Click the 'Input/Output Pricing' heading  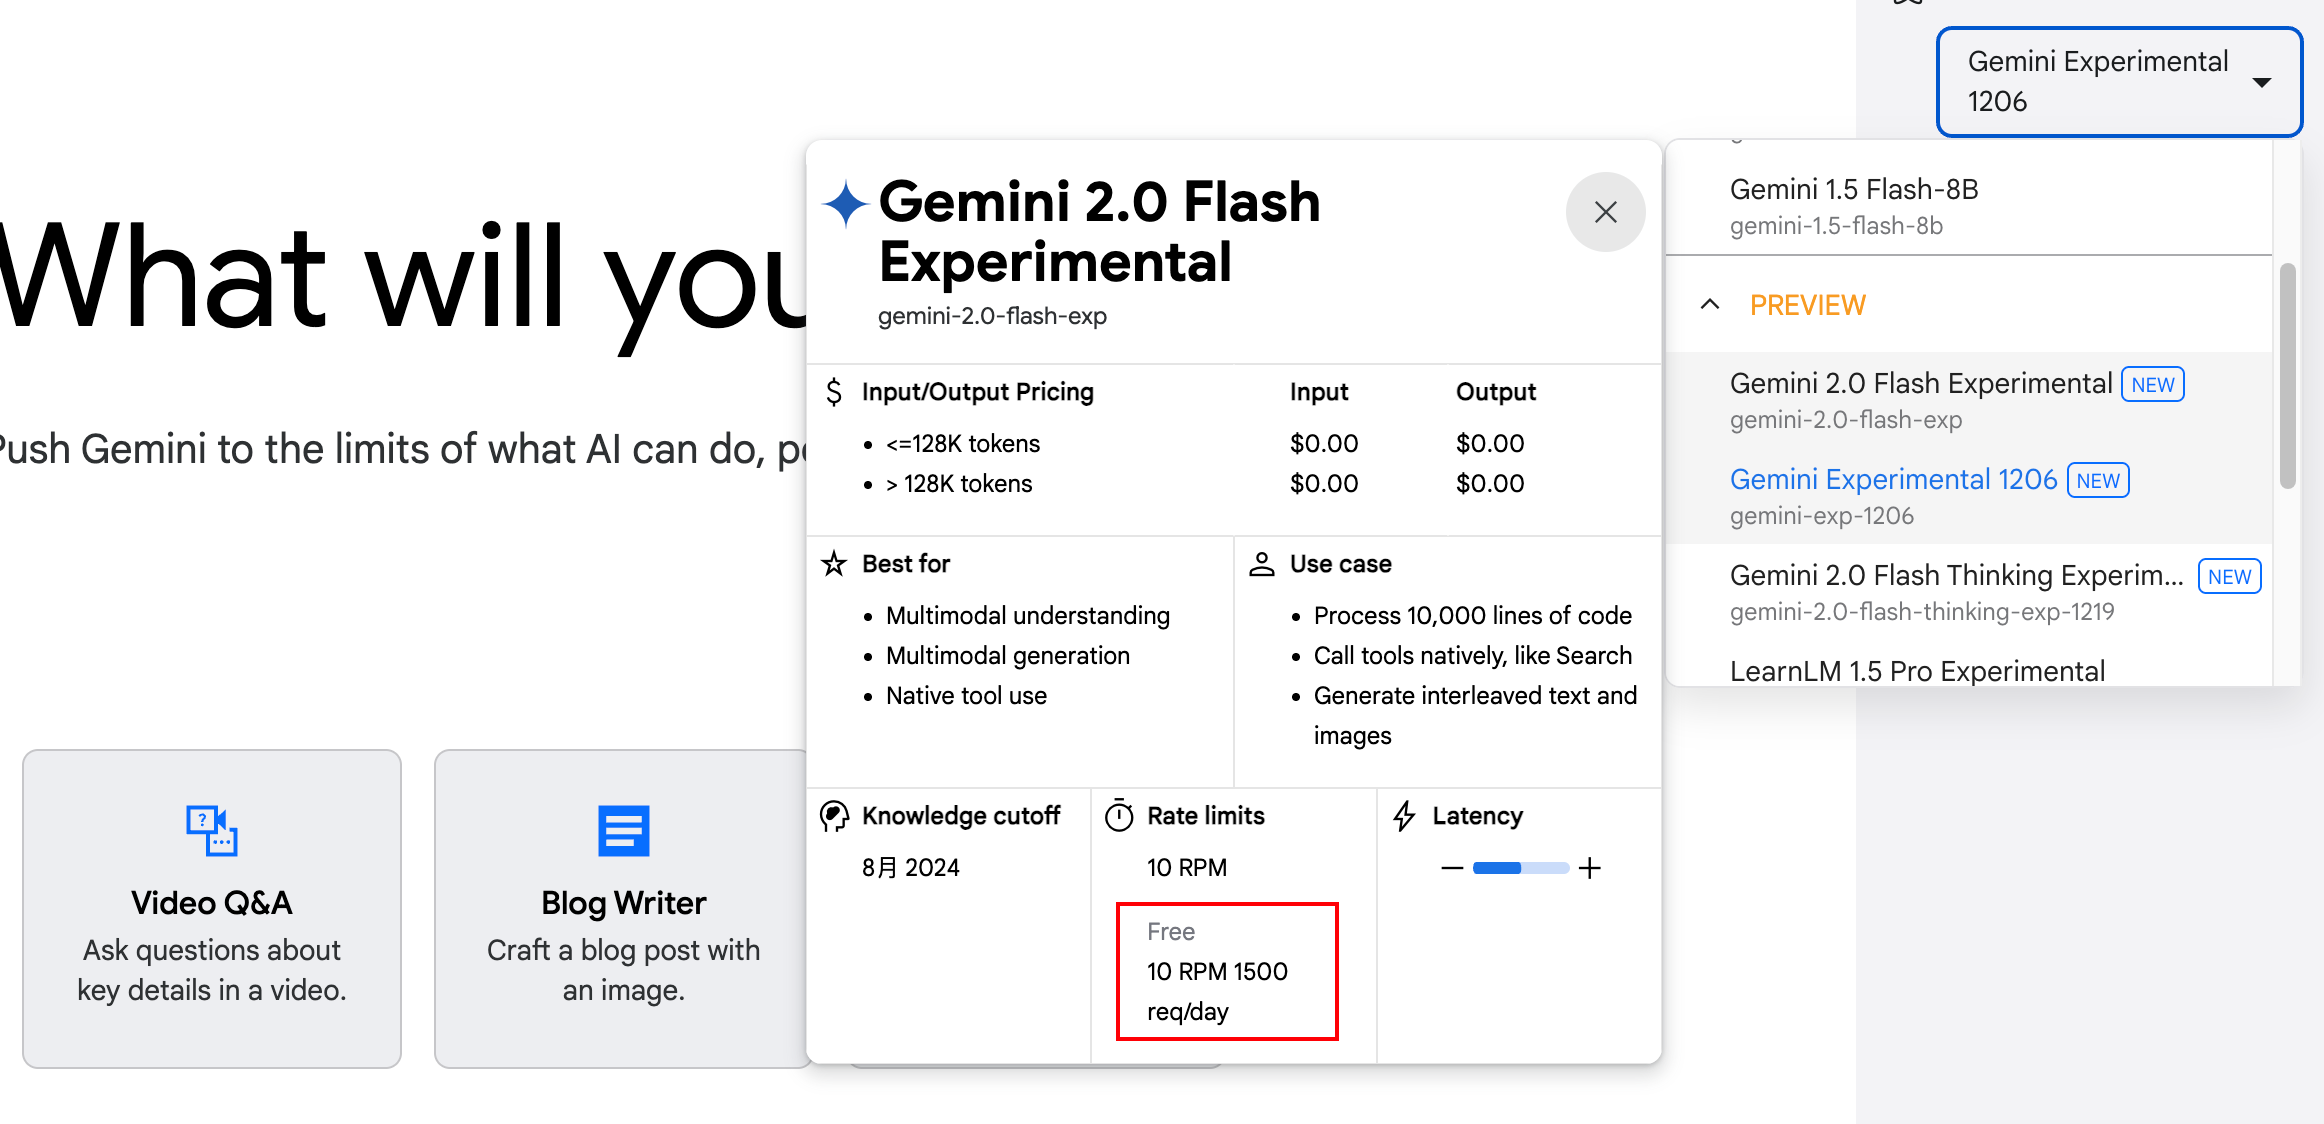978,392
